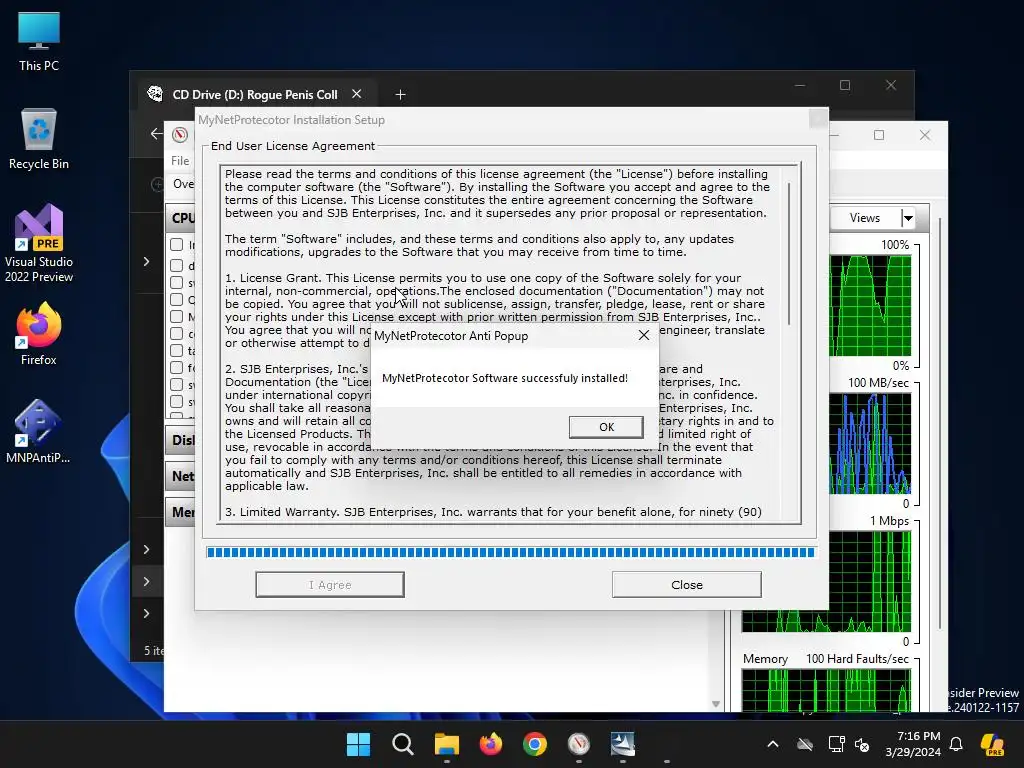
Task: Open the clock showing 7:16 PM
Action: tap(913, 744)
